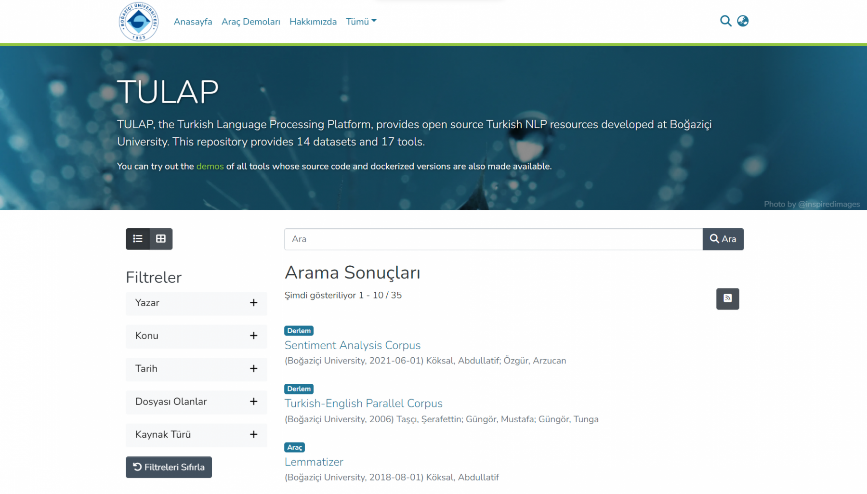Image resolution: width=867 pixels, height=494 pixels.
Task: Expand the Tarih filter
Action: click(253, 369)
